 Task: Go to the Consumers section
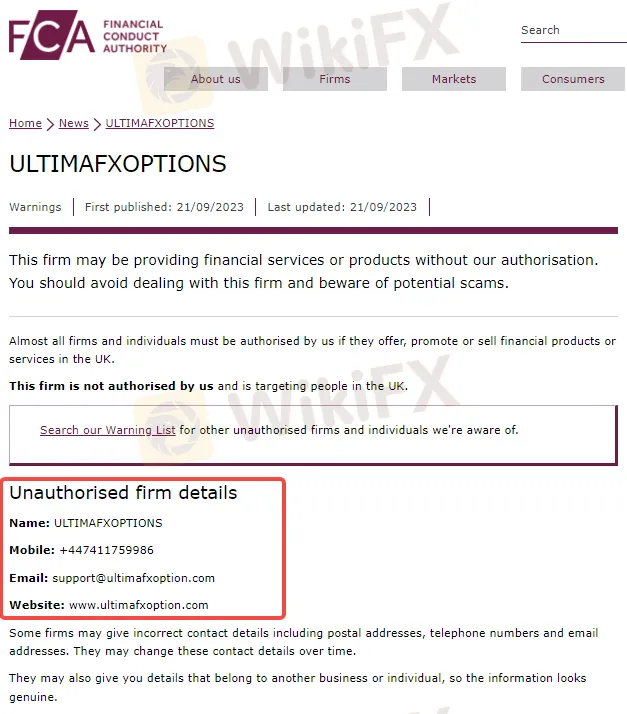tap(573, 79)
